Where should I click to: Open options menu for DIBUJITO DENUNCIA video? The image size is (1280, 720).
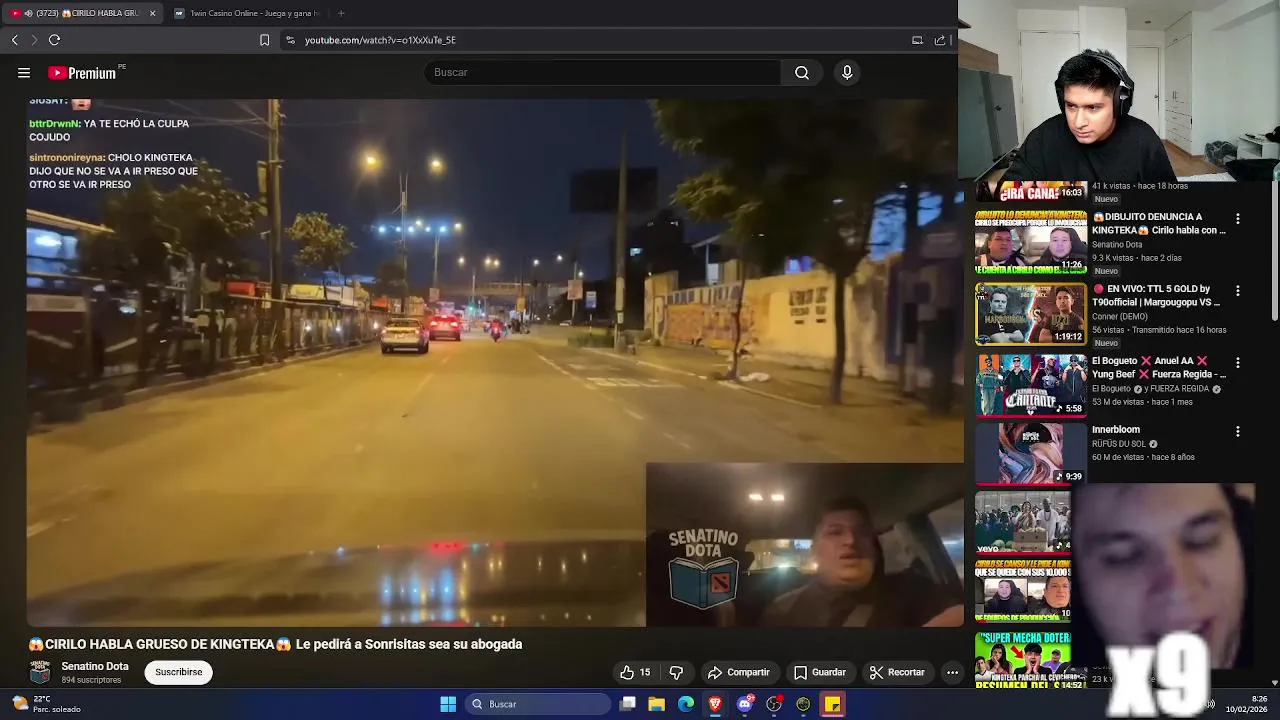coord(1238,218)
